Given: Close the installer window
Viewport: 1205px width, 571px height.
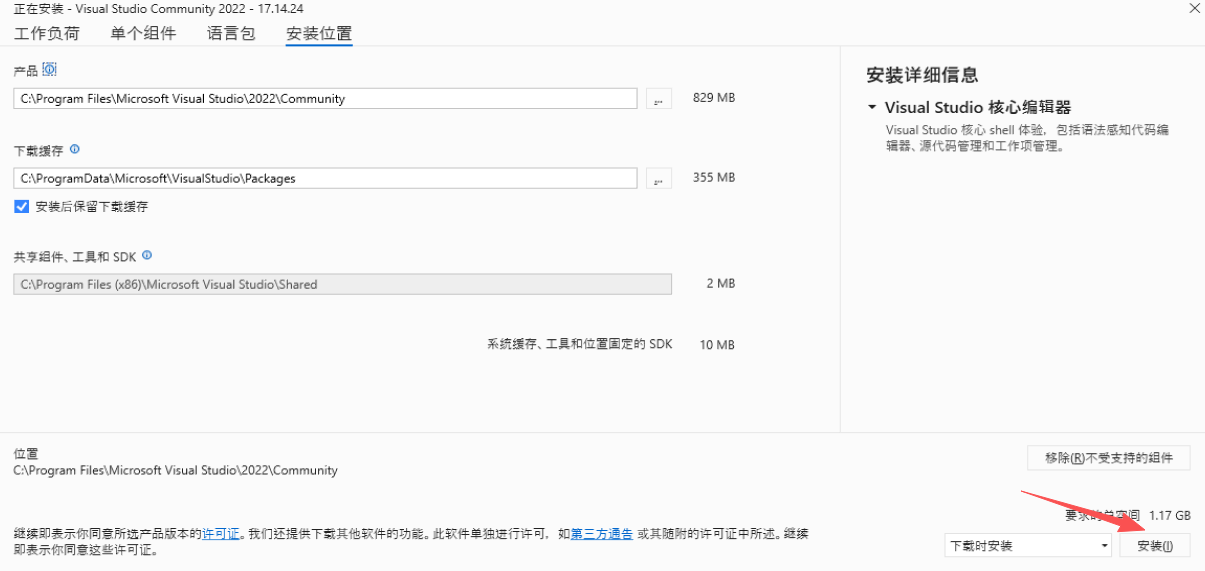Looking at the screenshot, I should 1194,8.
